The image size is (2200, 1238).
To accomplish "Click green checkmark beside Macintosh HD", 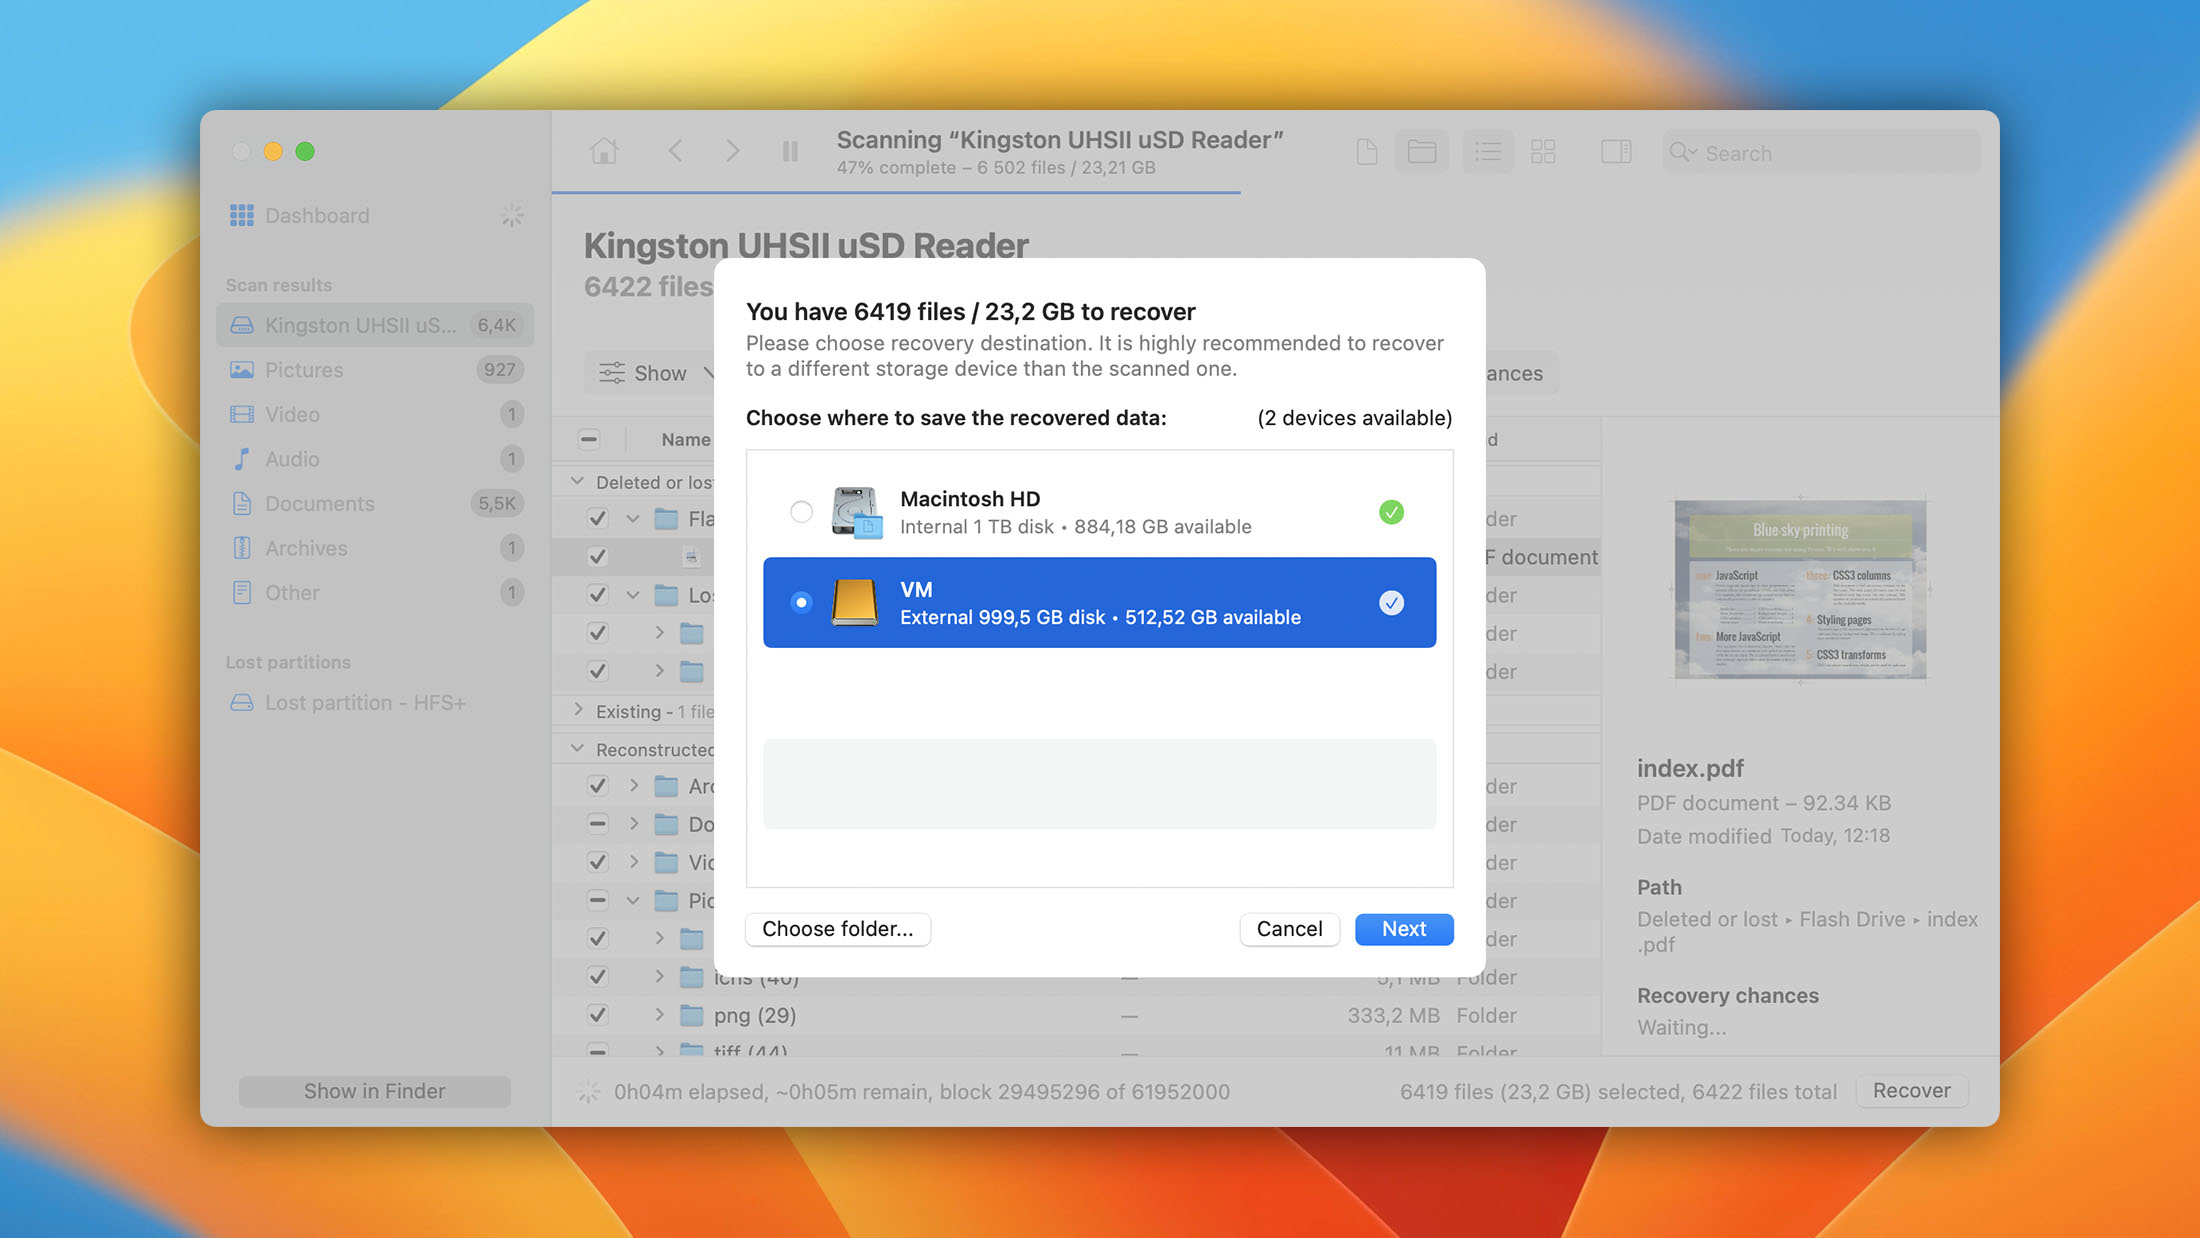I will pos(1391,512).
